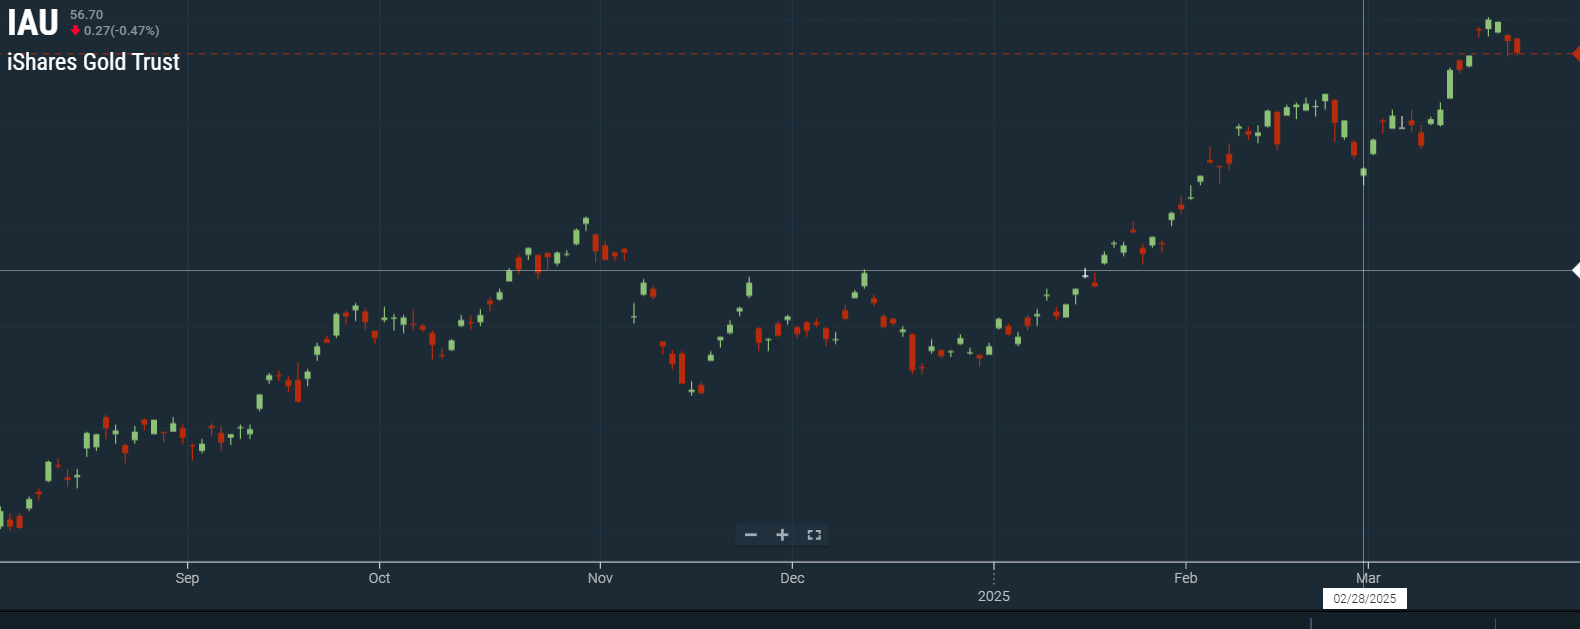Select the Feb axis label

(1185, 578)
